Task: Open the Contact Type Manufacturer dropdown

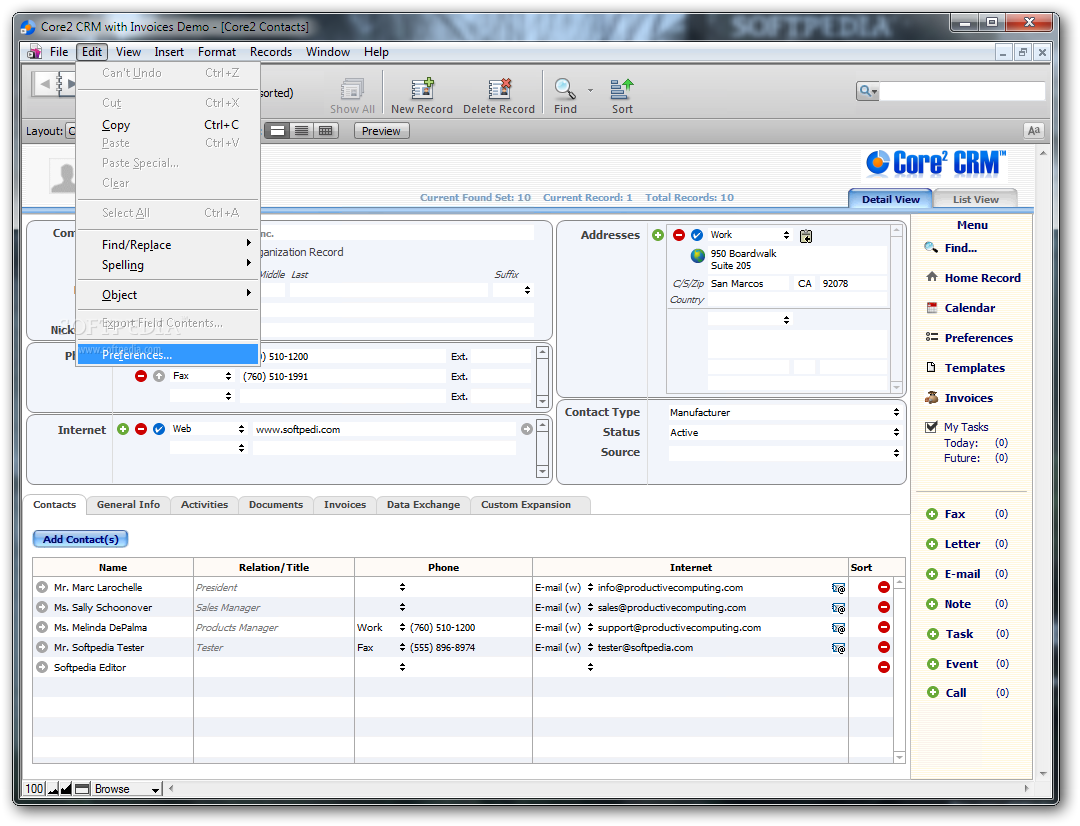Action: point(785,412)
